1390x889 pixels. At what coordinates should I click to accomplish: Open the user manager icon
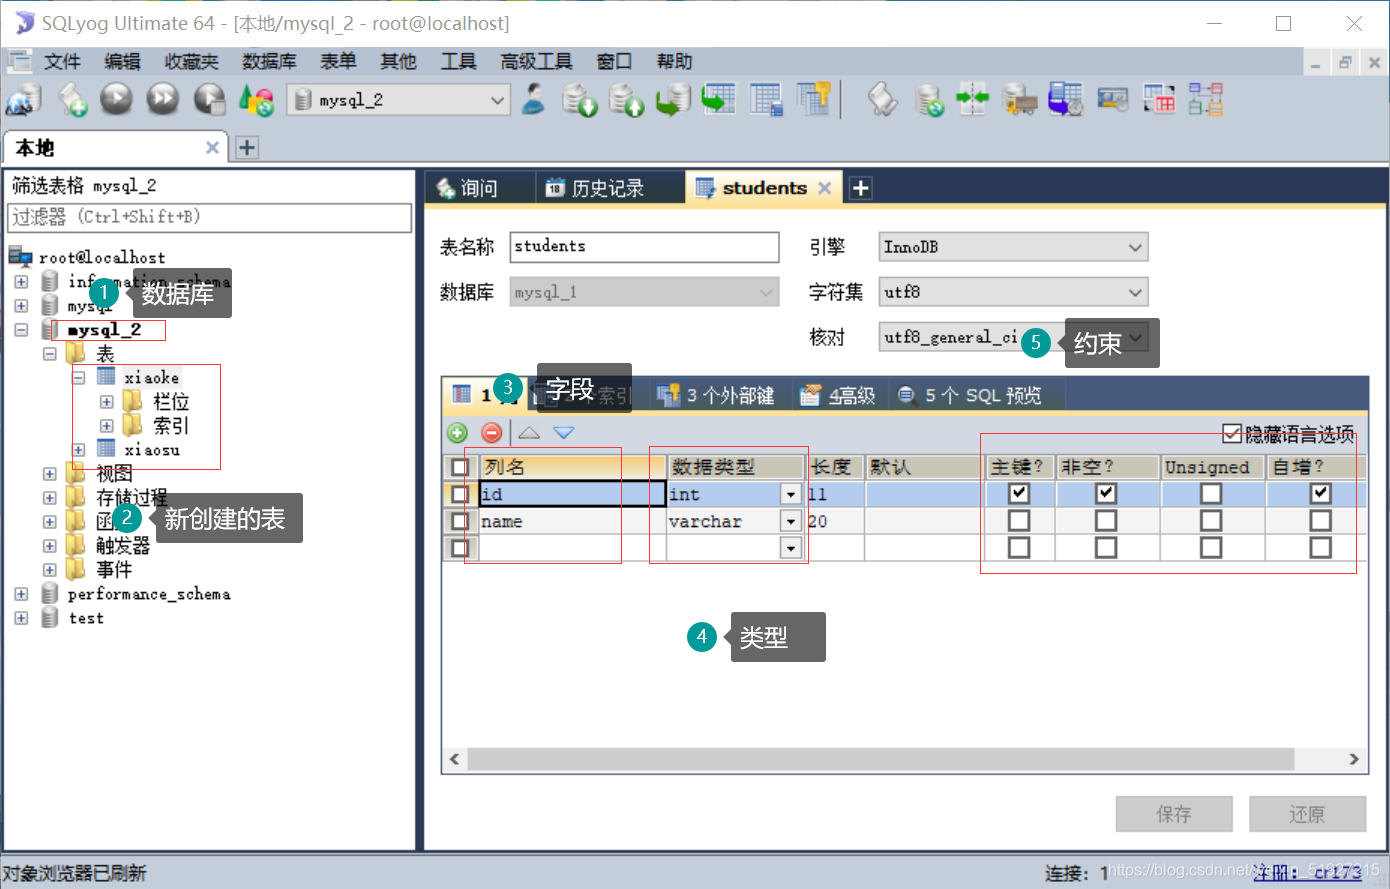pyautogui.click(x=534, y=99)
